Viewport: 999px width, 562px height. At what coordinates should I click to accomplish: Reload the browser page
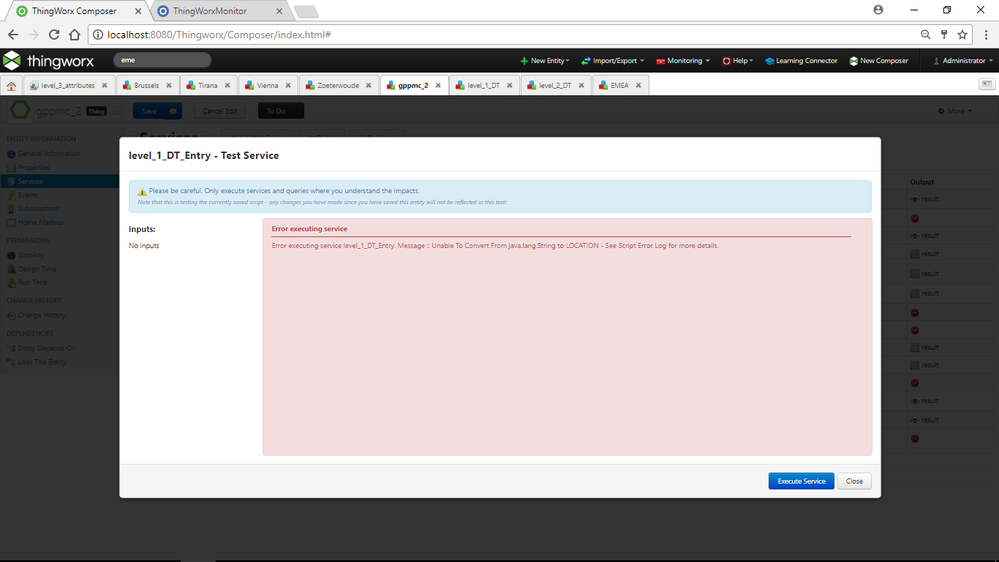(x=54, y=34)
